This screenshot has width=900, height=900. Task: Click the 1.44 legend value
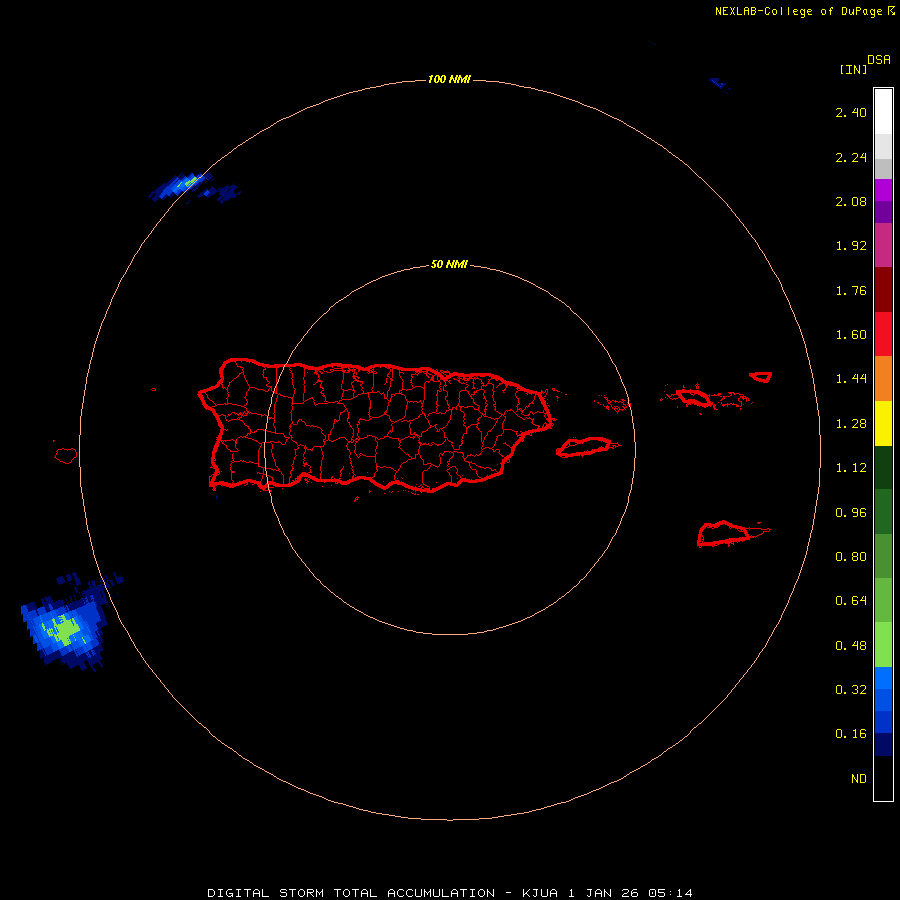click(x=851, y=379)
